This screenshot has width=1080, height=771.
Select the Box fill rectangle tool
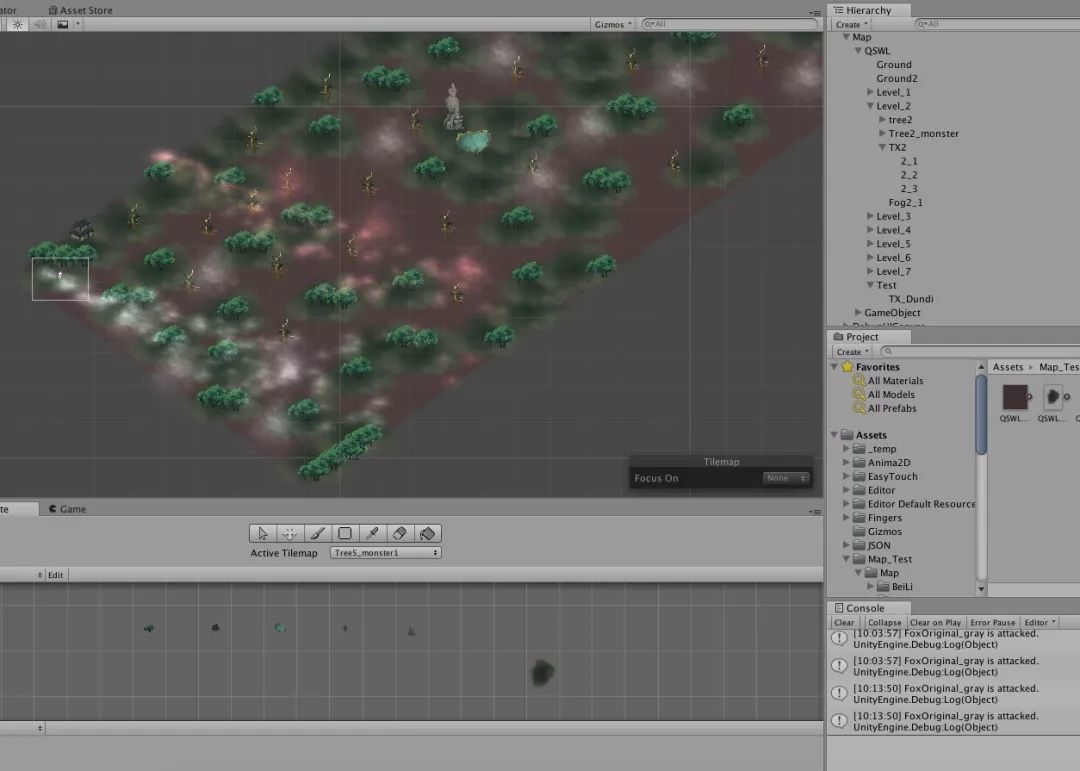pos(345,533)
